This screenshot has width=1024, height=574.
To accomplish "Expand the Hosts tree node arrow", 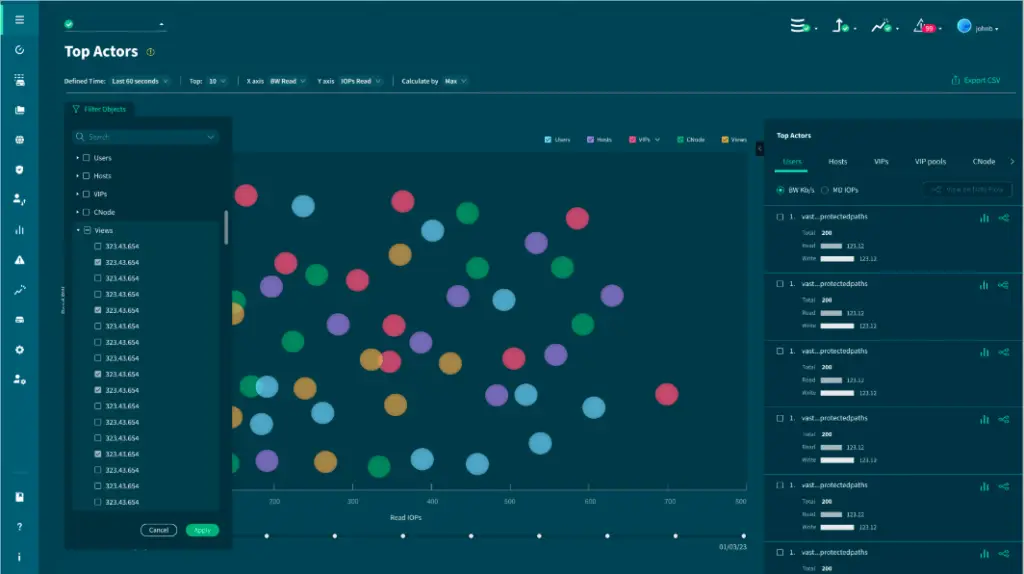I will 77,176.
